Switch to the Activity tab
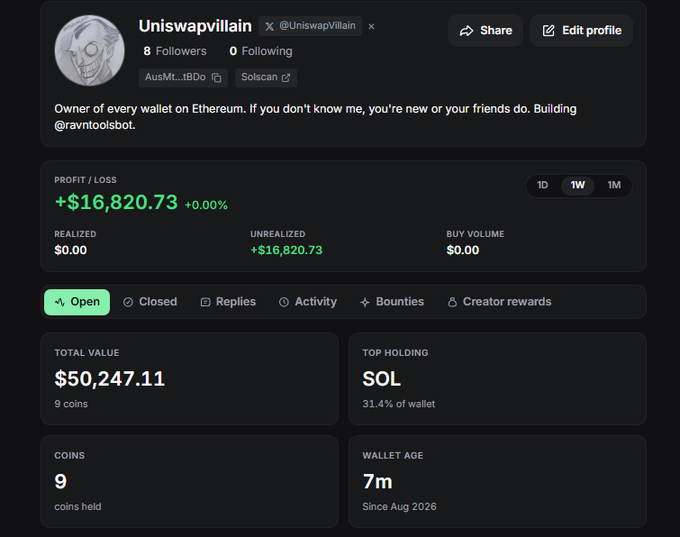680x537 pixels. [x=308, y=302]
